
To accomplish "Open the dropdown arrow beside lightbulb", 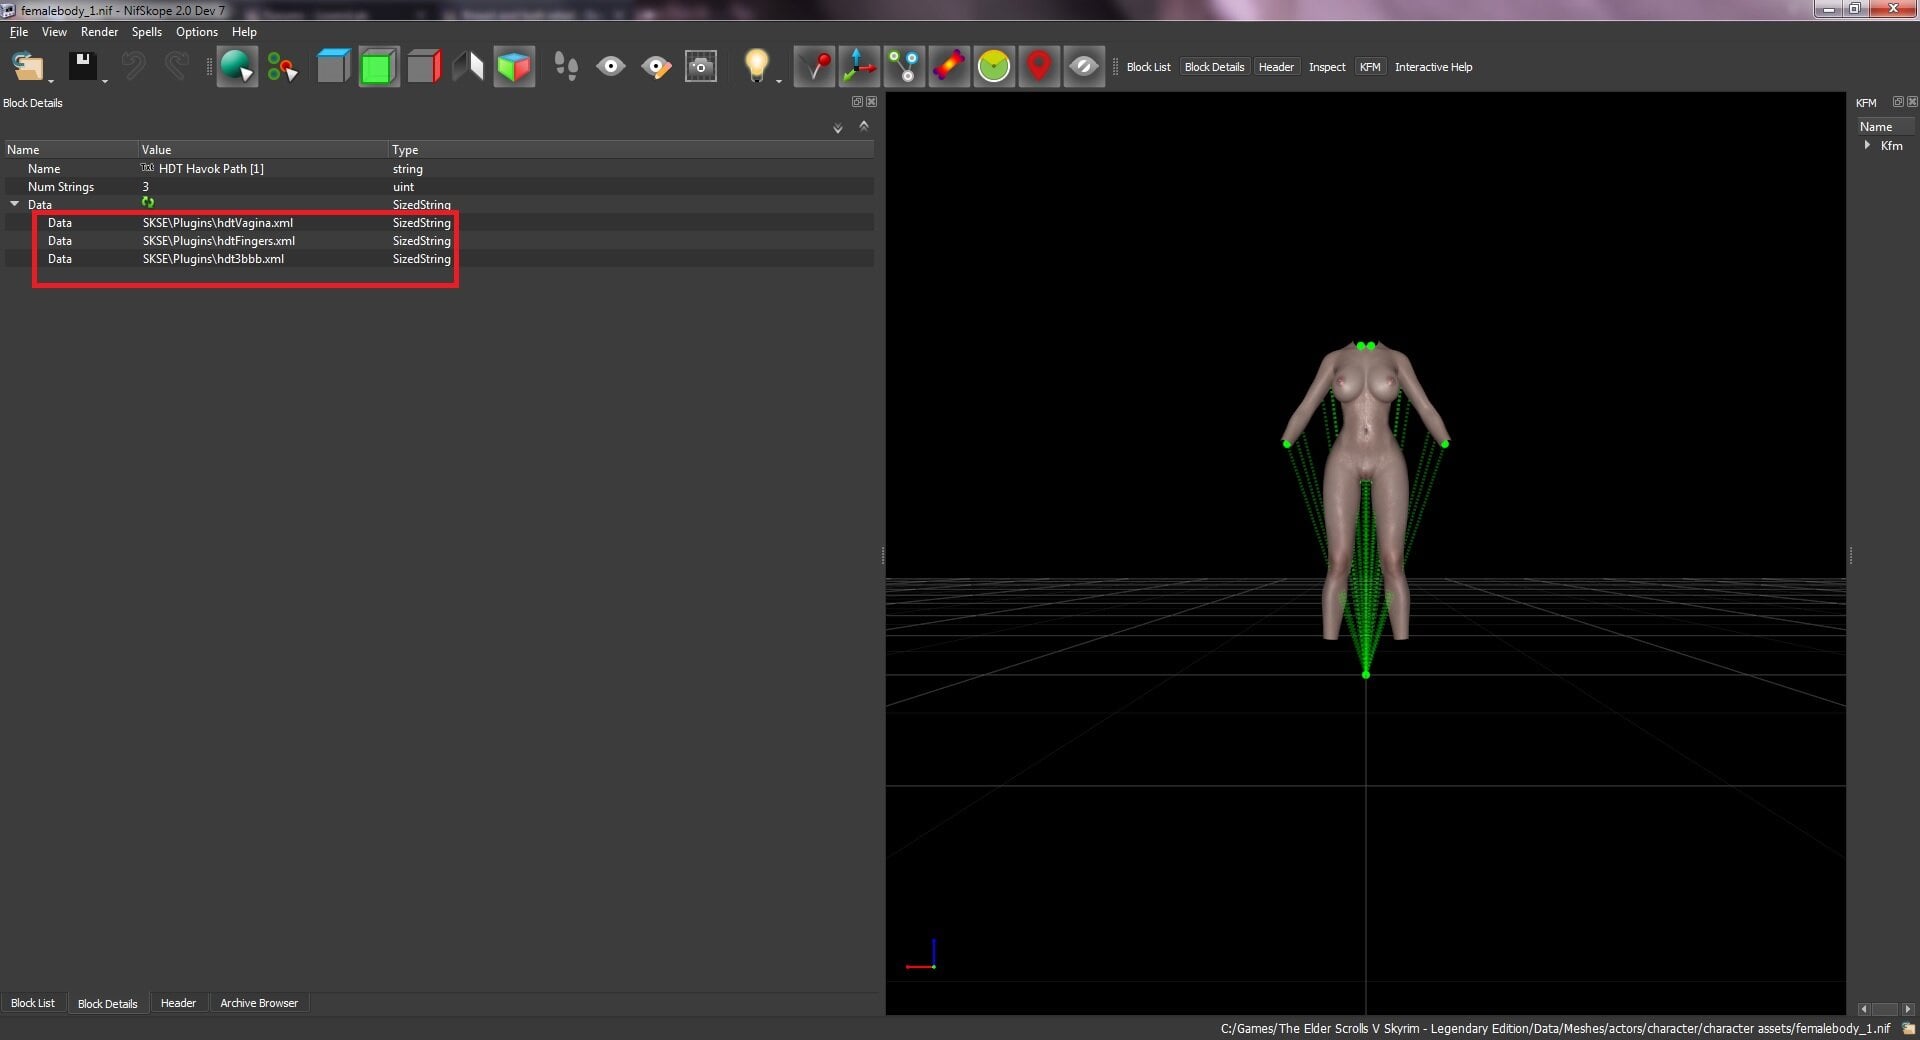I will [779, 81].
